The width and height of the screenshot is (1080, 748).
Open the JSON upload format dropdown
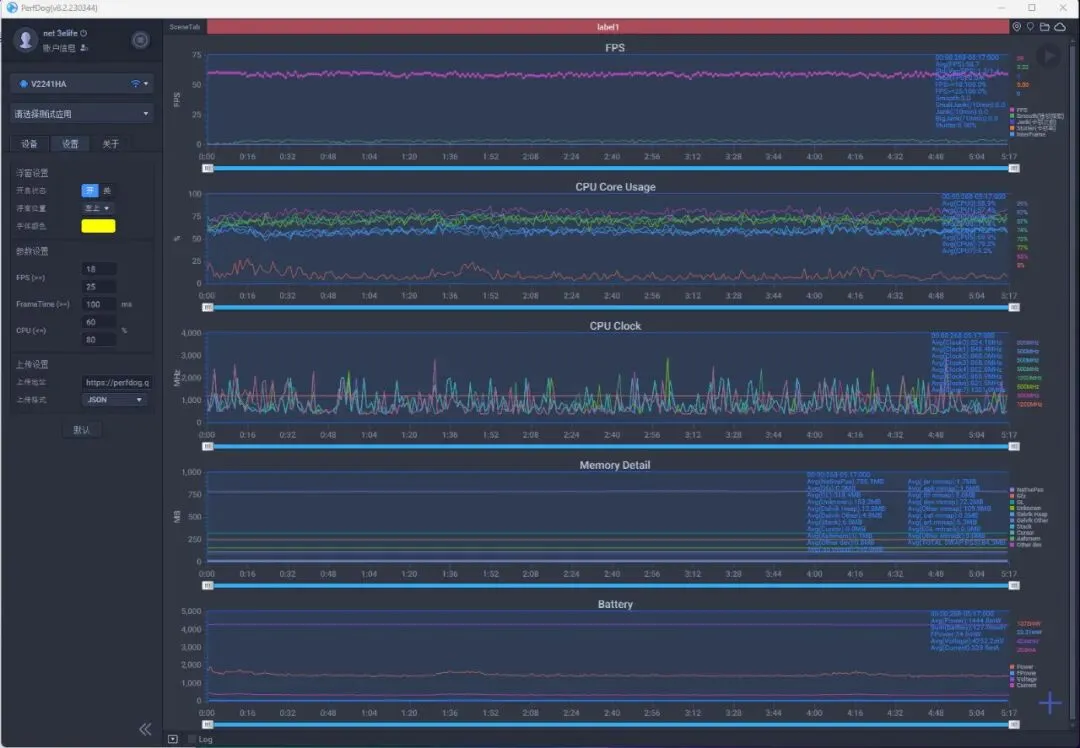coord(114,399)
